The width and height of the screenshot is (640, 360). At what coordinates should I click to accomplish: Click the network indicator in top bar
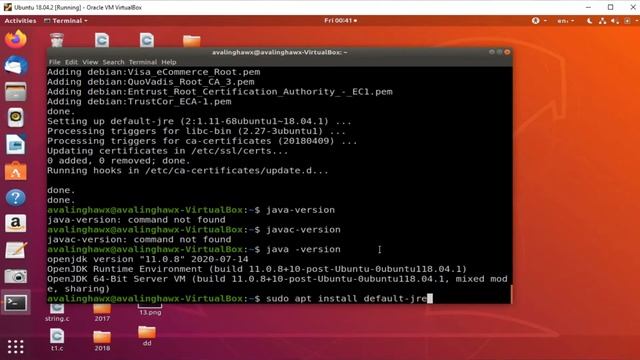pyautogui.click(x=602, y=20)
